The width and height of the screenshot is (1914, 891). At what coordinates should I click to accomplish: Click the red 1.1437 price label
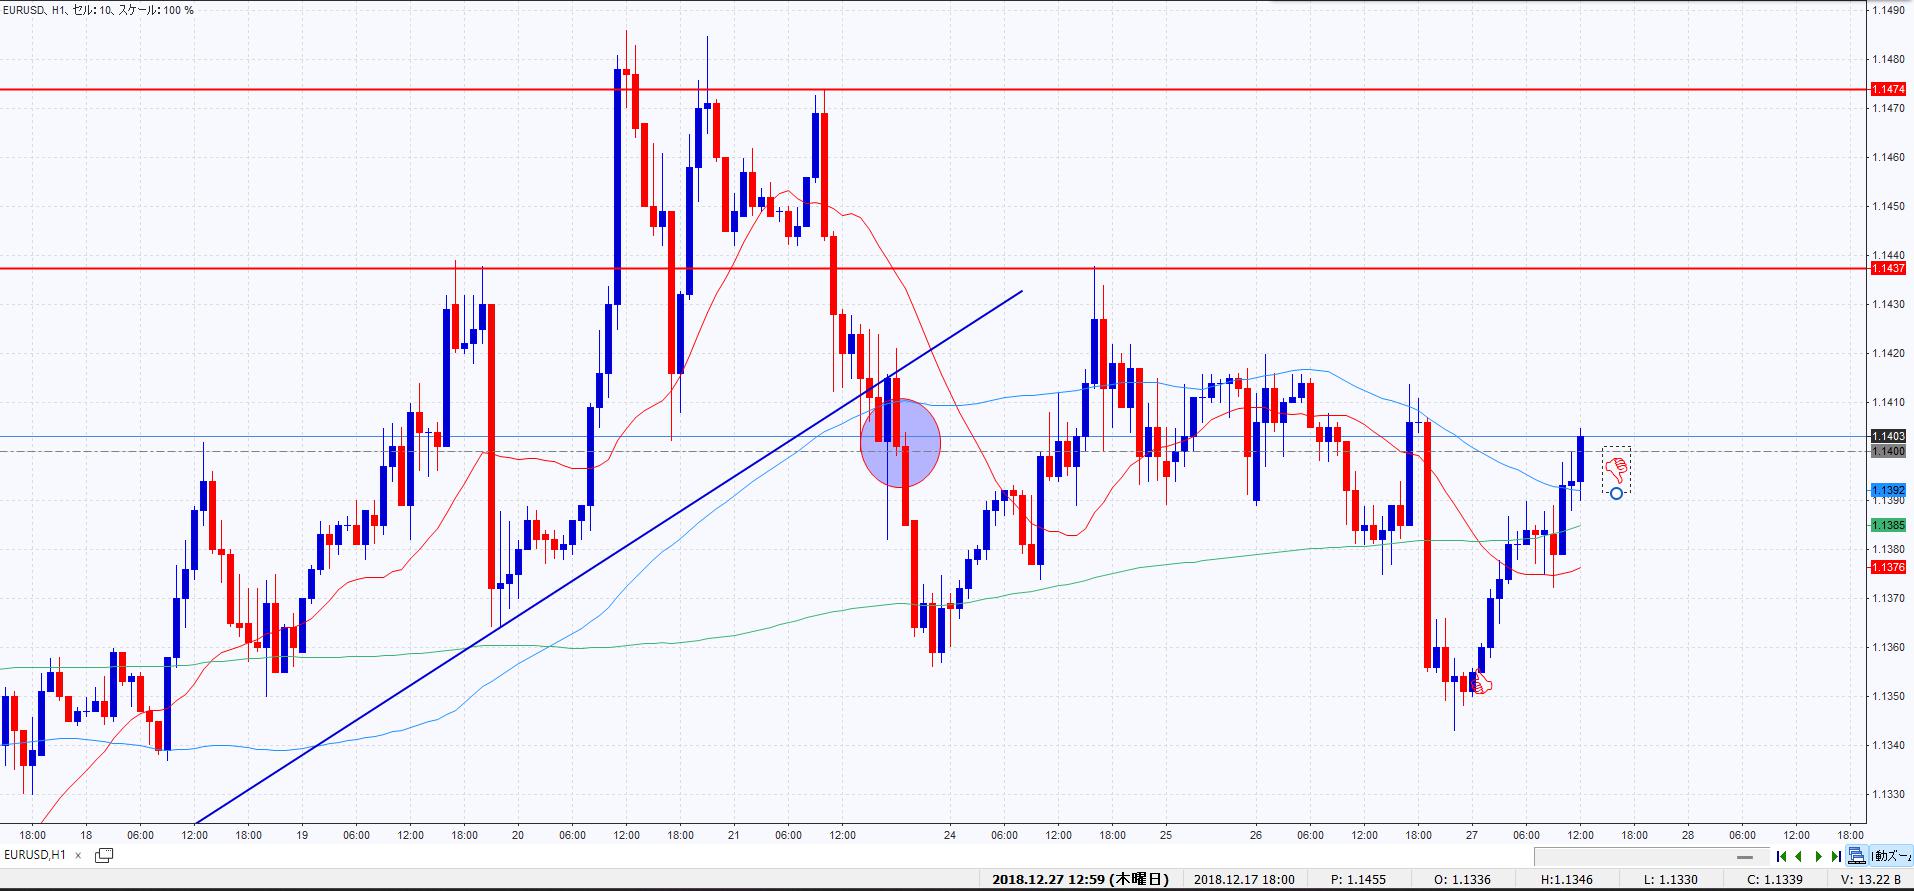1888,269
